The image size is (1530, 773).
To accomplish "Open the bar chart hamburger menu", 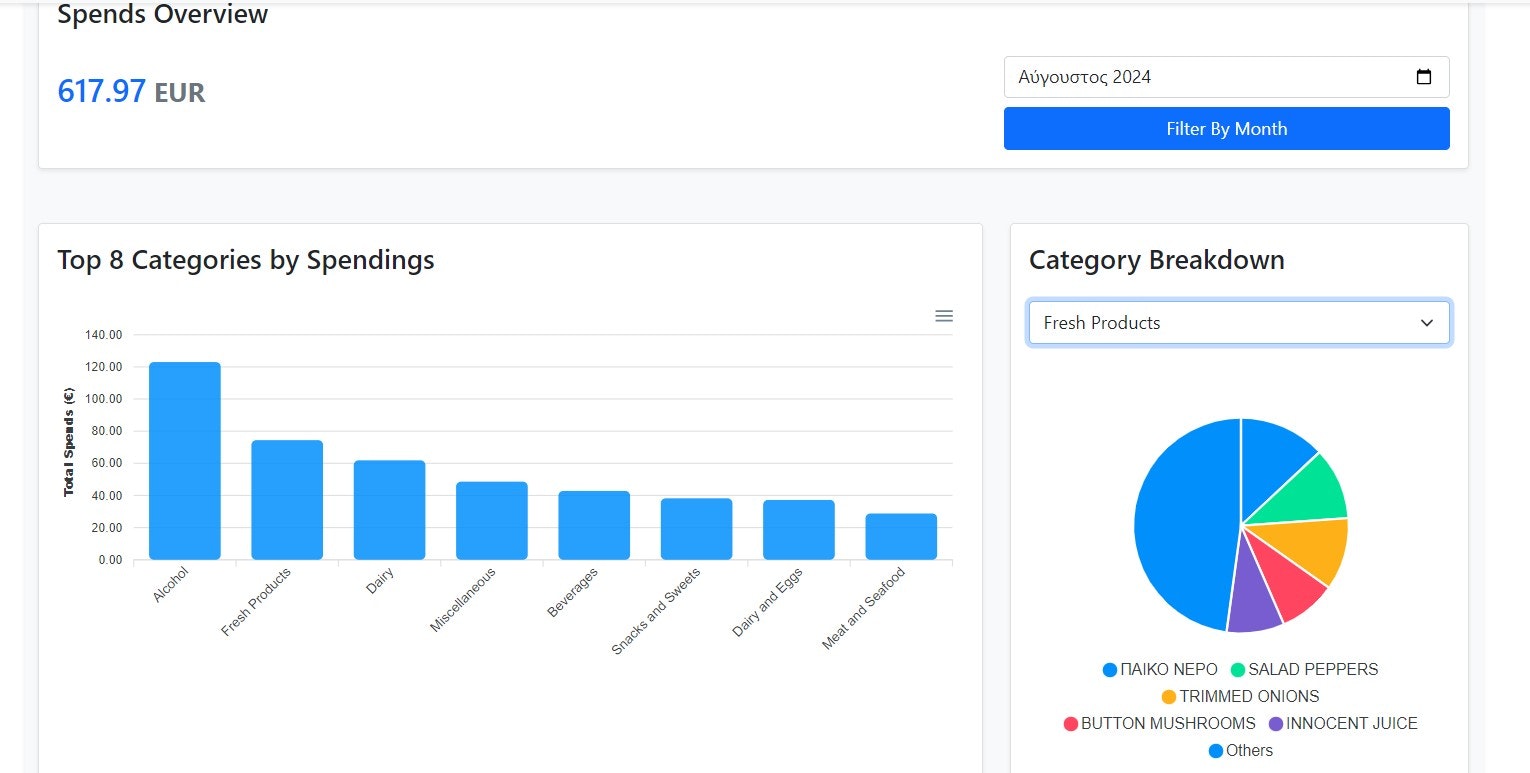I will pos(943,316).
